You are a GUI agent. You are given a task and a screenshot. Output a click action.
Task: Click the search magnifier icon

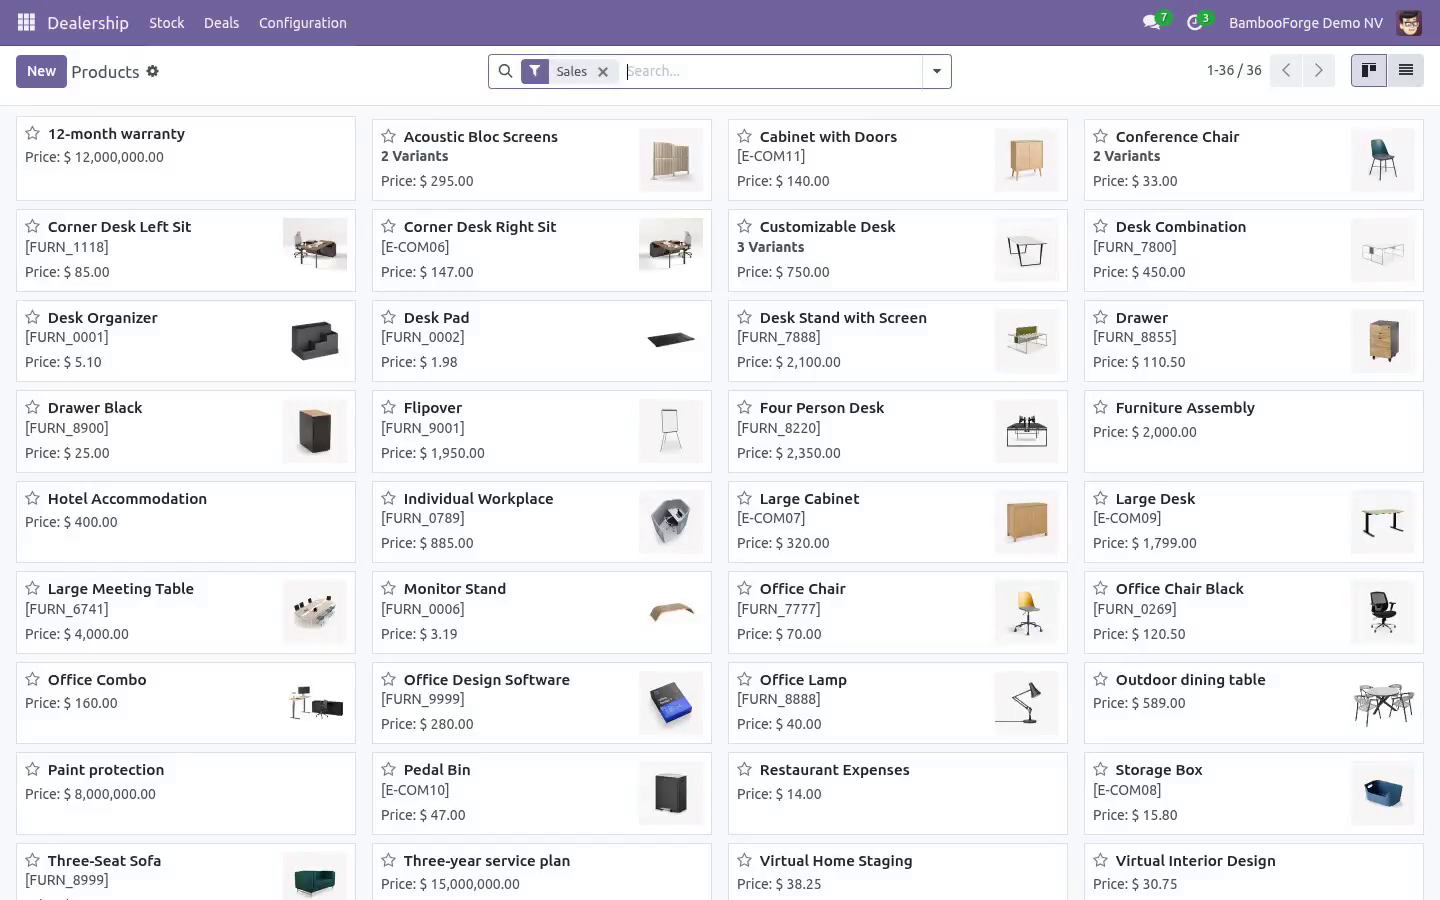pyautogui.click(x=505, y=71)
